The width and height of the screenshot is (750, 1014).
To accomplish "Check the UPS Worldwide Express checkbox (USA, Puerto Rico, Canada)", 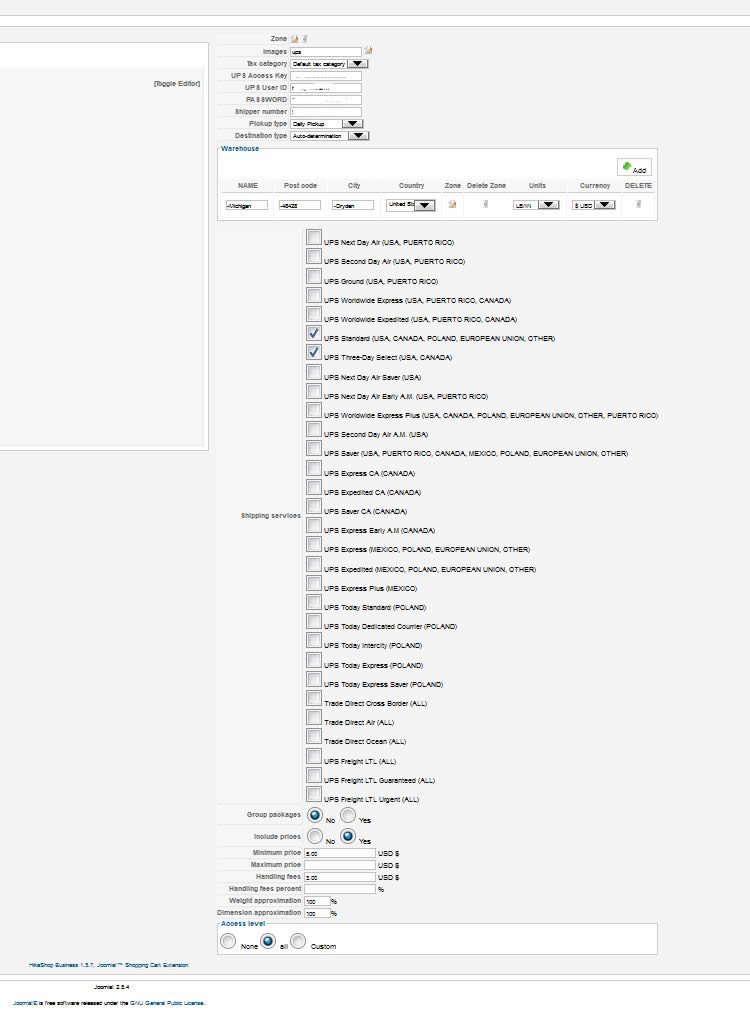I will [314, 296].
